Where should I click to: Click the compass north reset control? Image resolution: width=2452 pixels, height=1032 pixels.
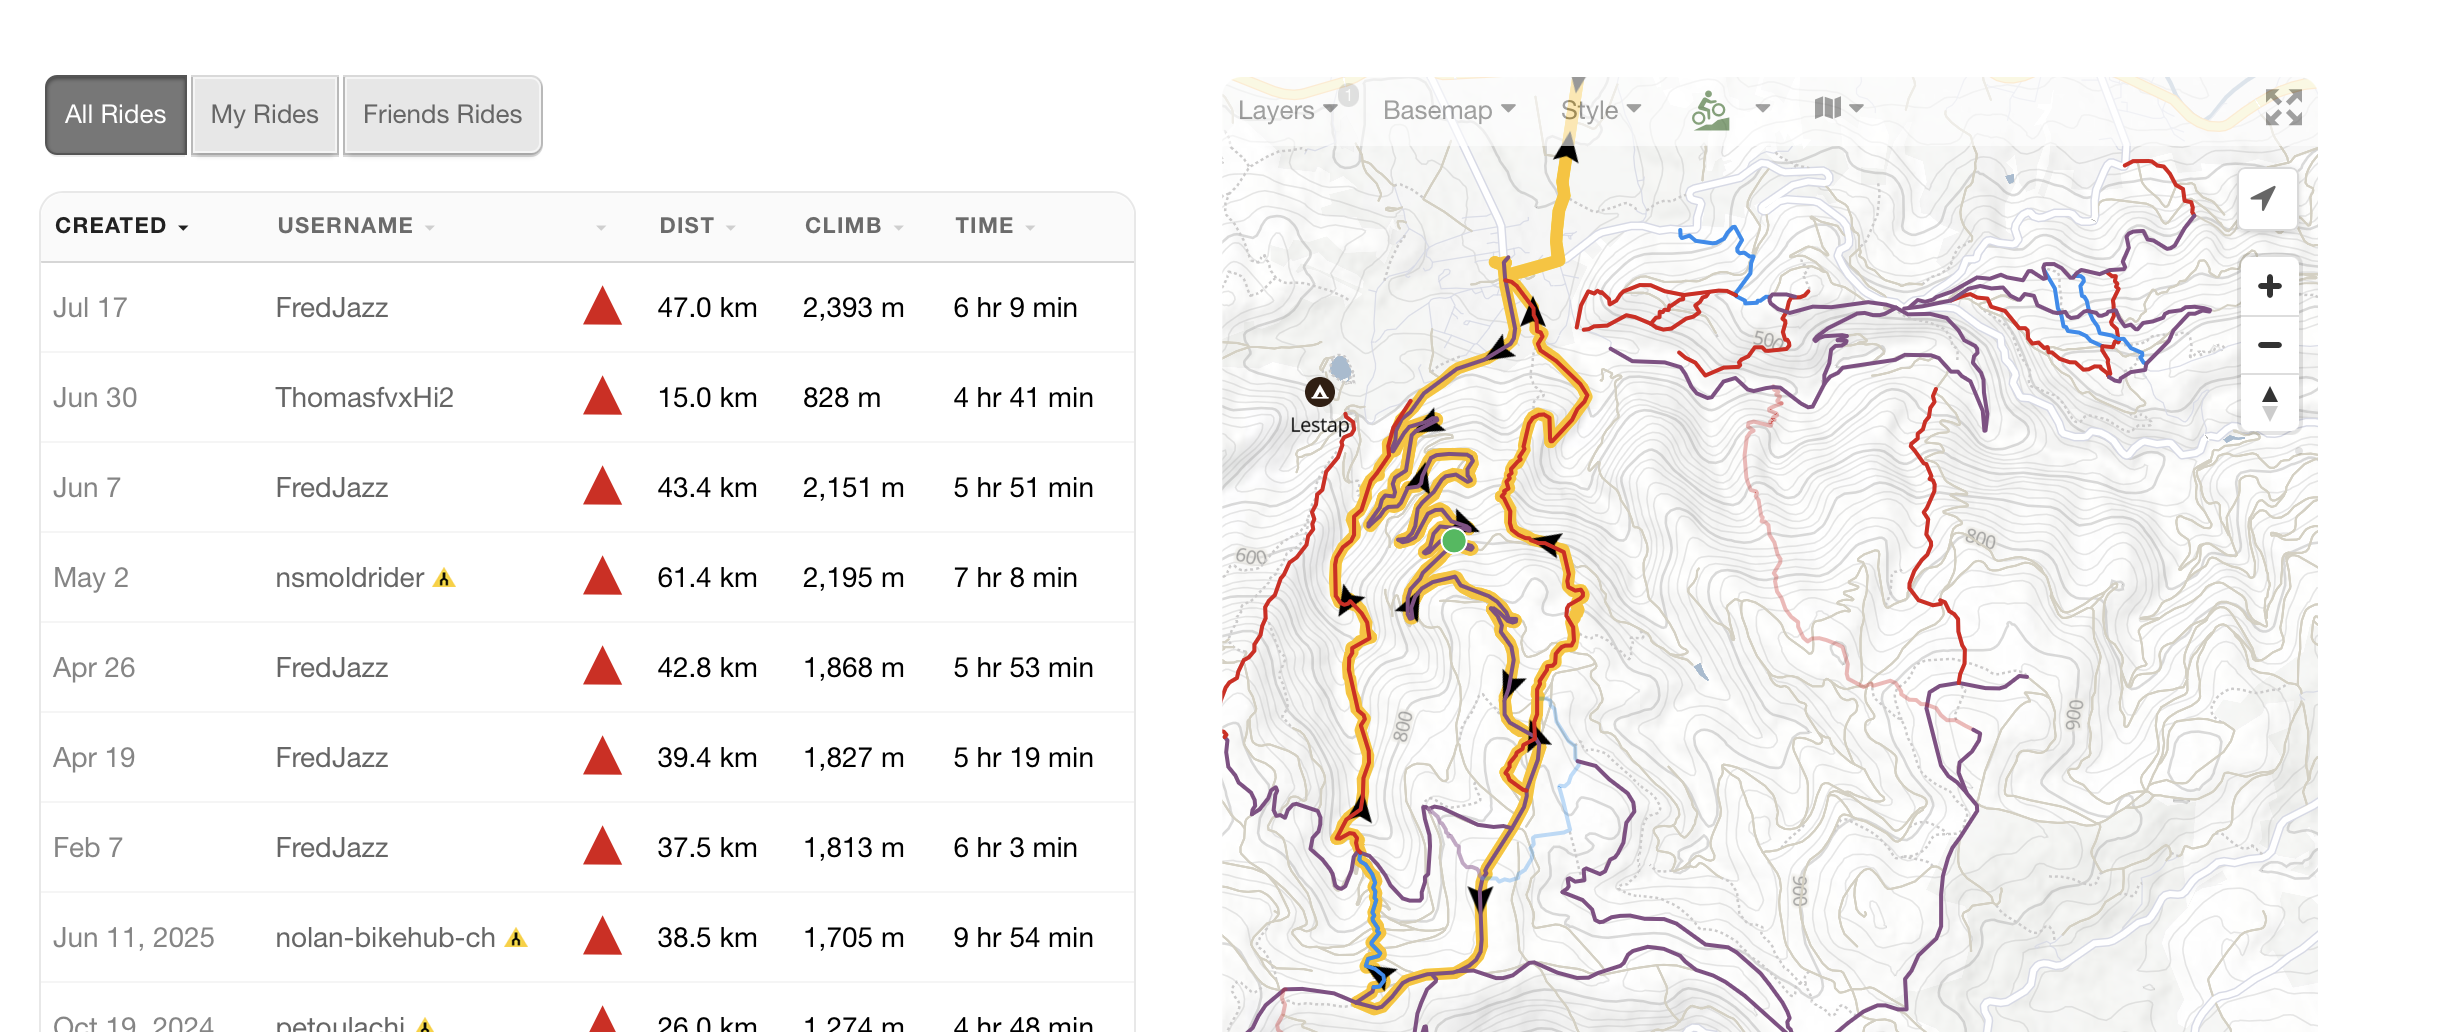pos(2269,403)
